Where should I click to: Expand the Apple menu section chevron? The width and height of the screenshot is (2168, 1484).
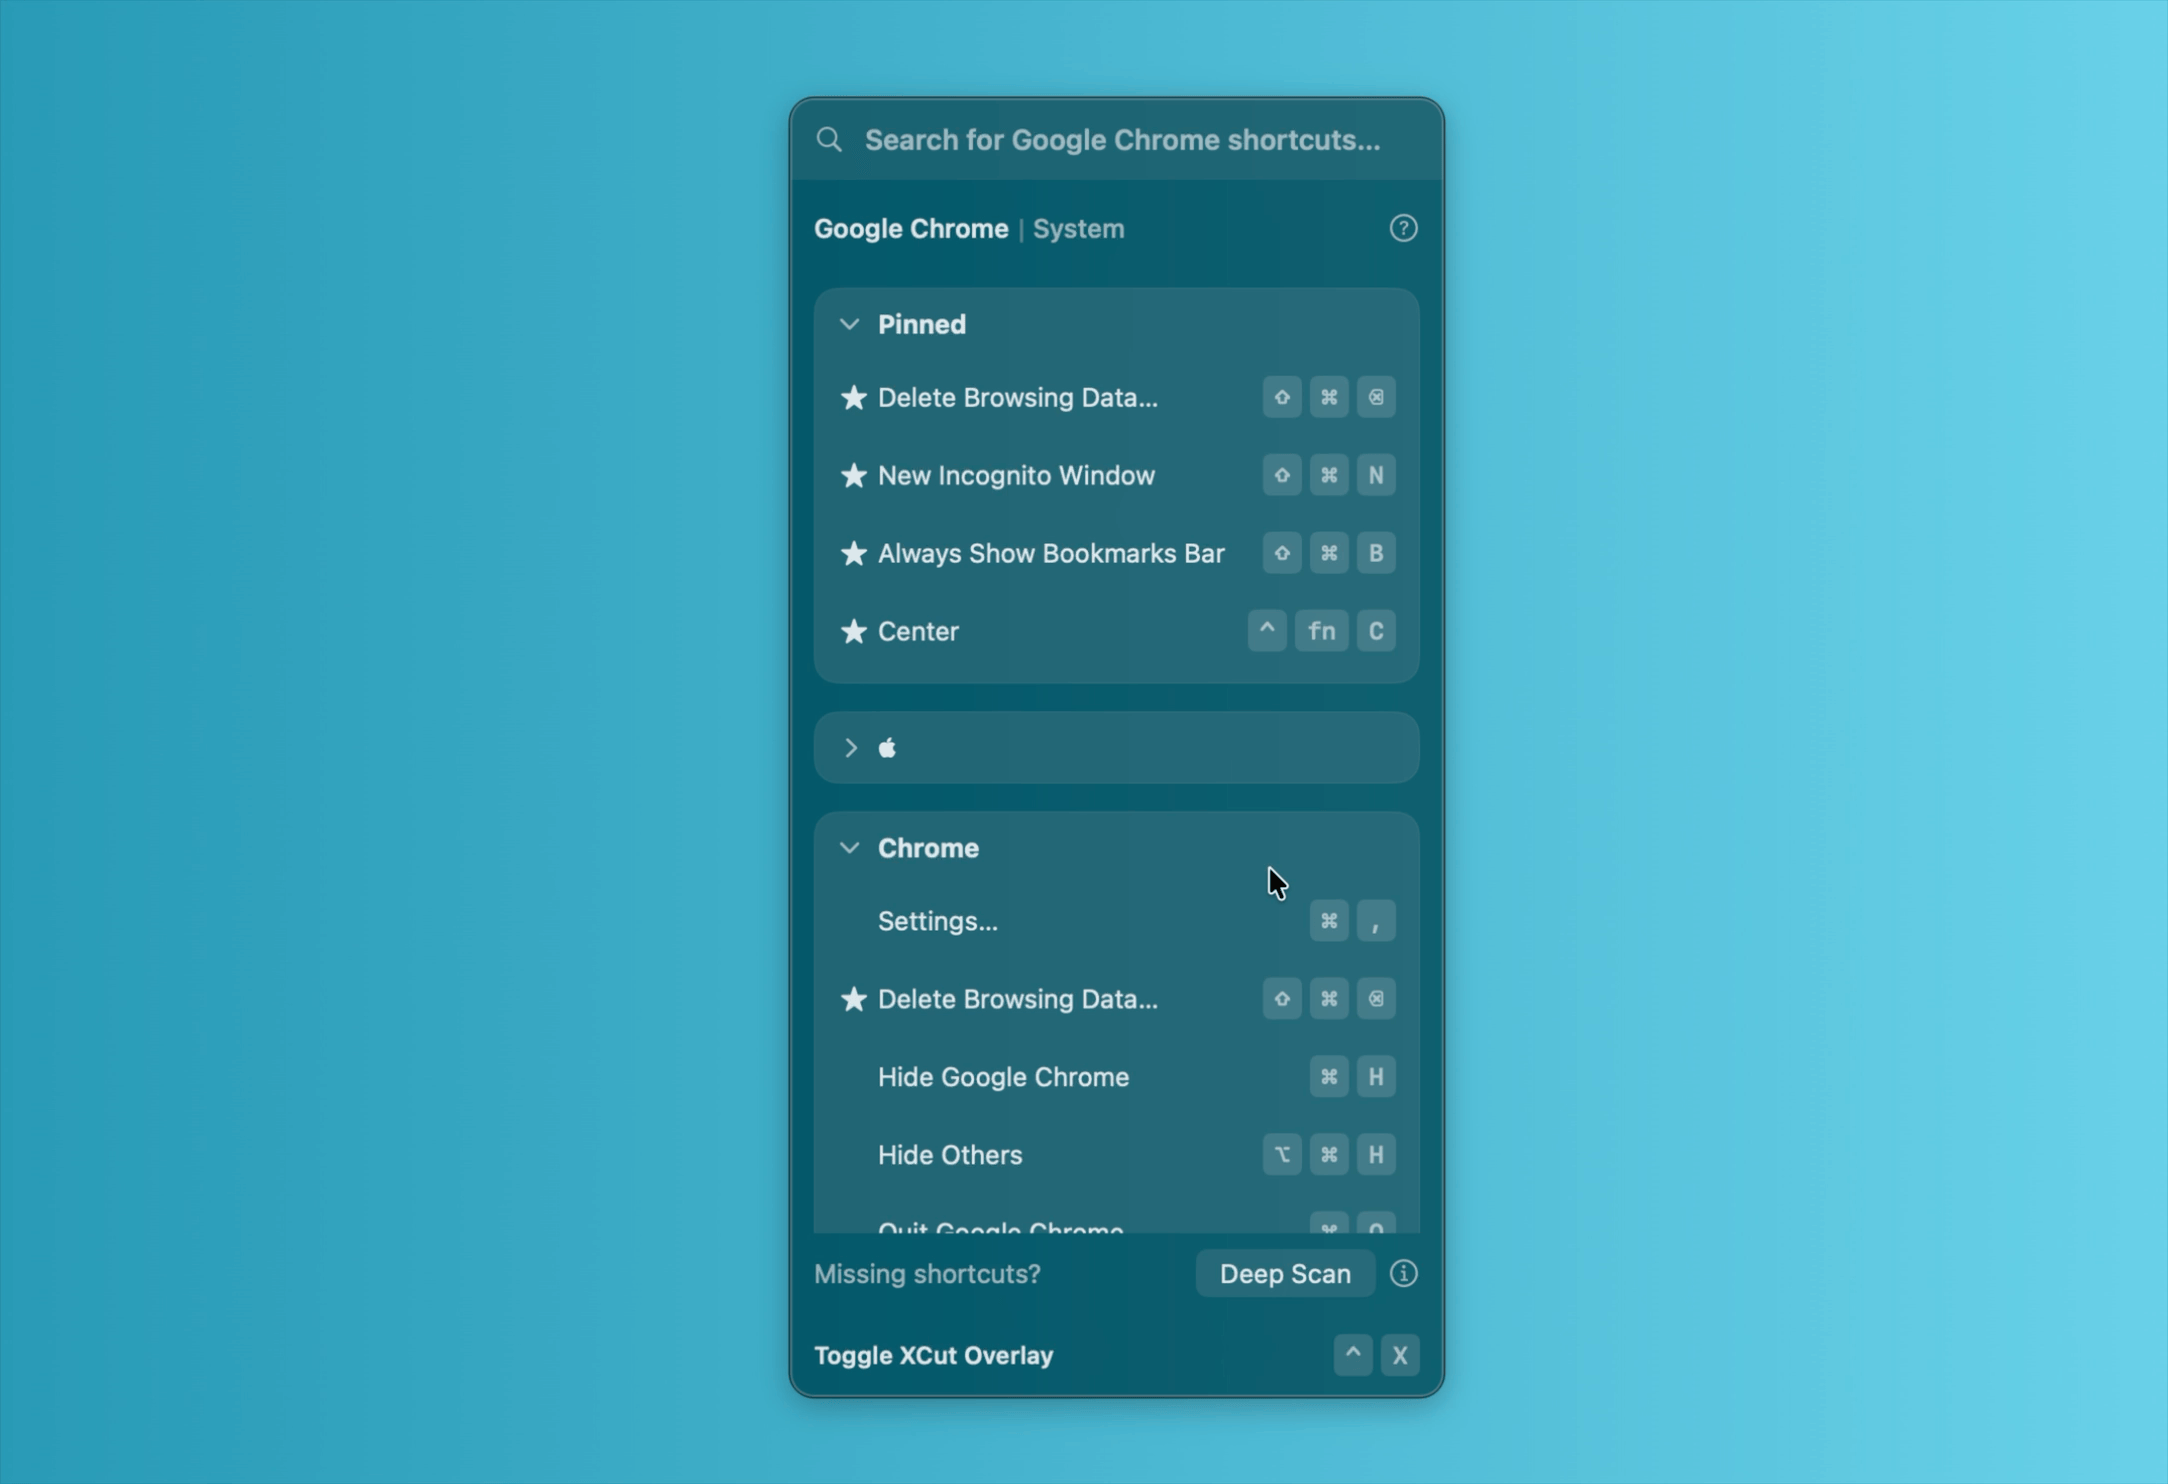coord(850,748)
